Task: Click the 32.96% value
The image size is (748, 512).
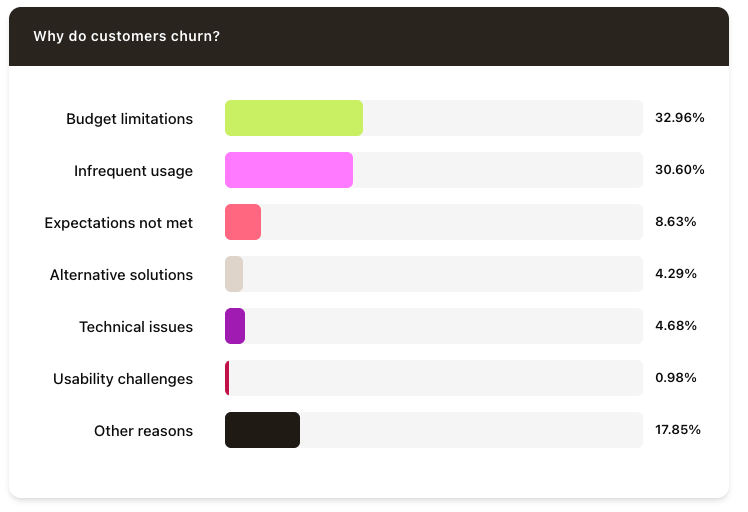Action: 680,118
